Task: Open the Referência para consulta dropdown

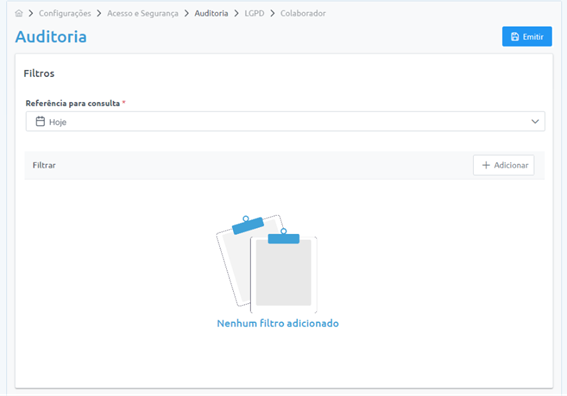Action: (285, 122)
